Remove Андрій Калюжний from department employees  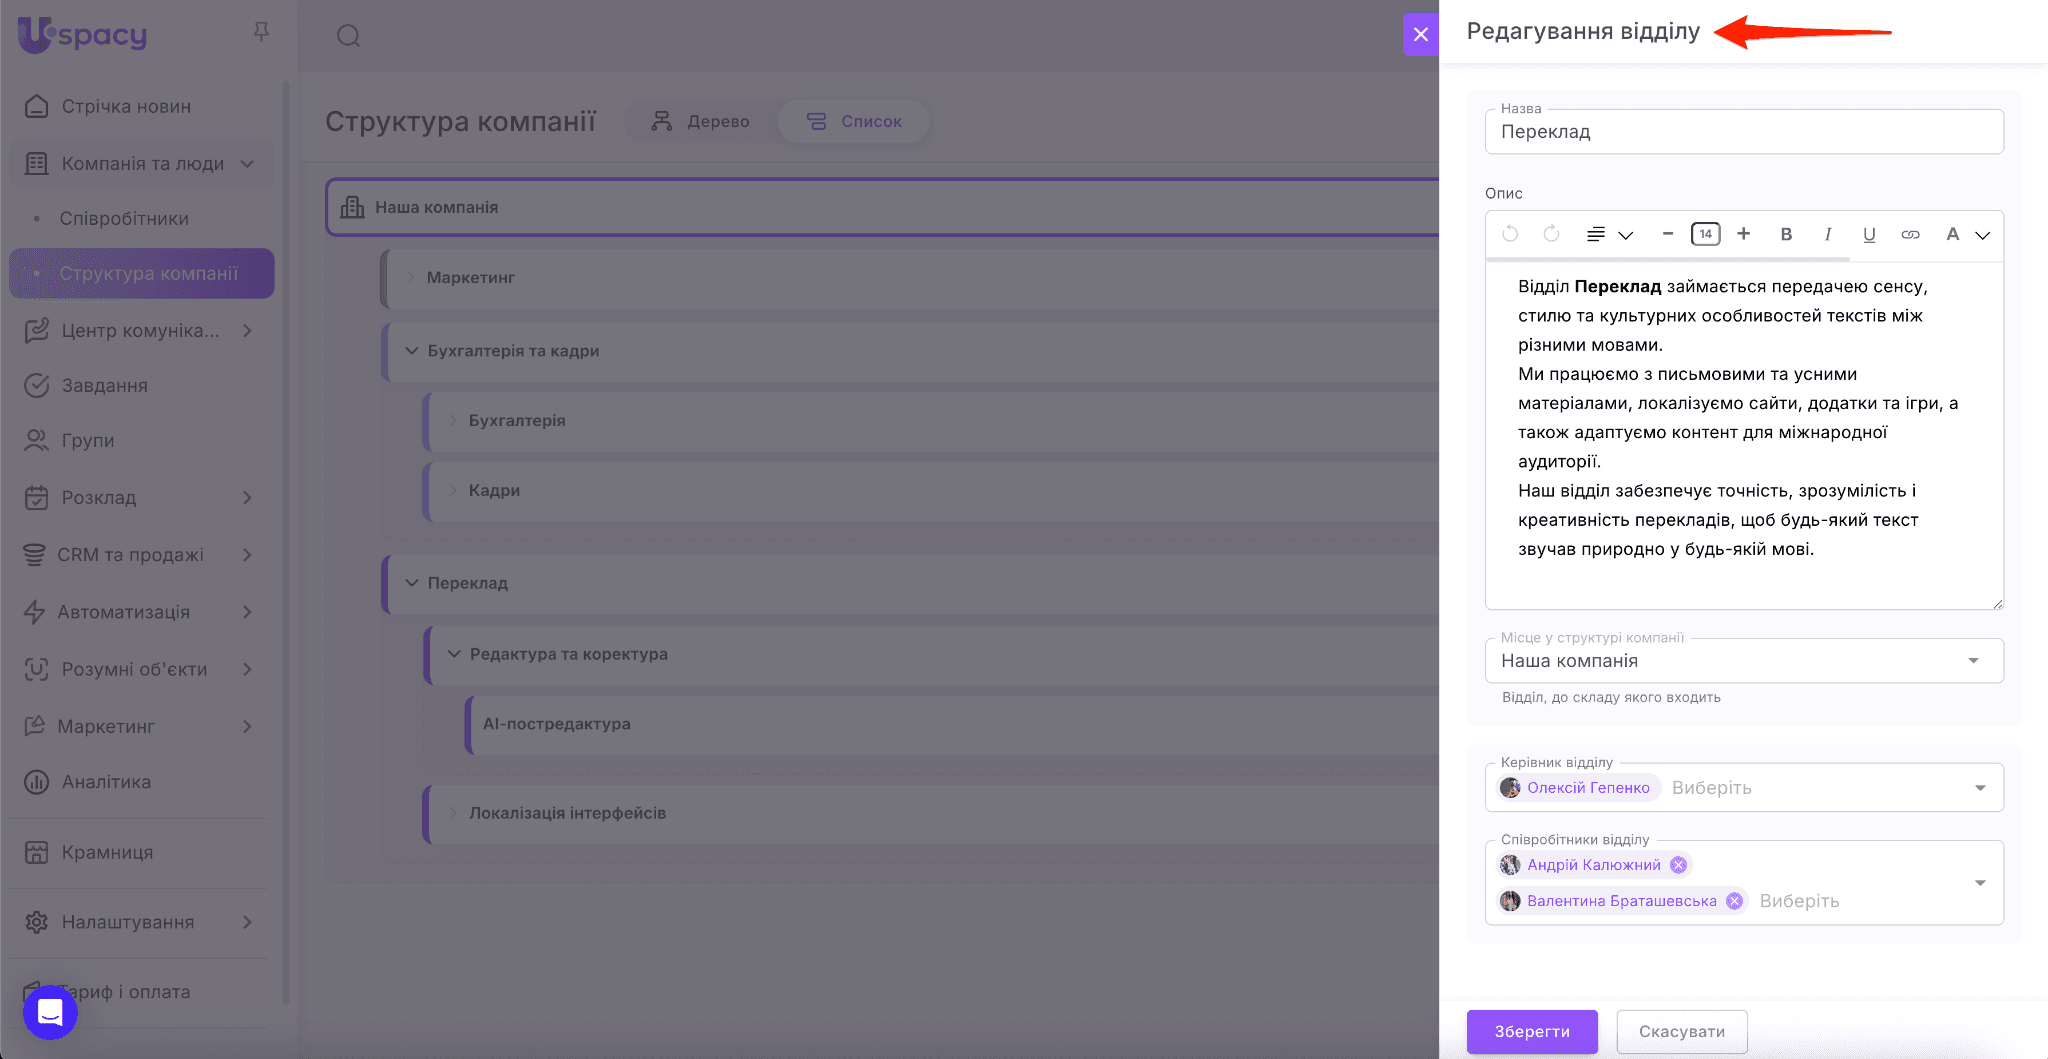pos(1679,865)
